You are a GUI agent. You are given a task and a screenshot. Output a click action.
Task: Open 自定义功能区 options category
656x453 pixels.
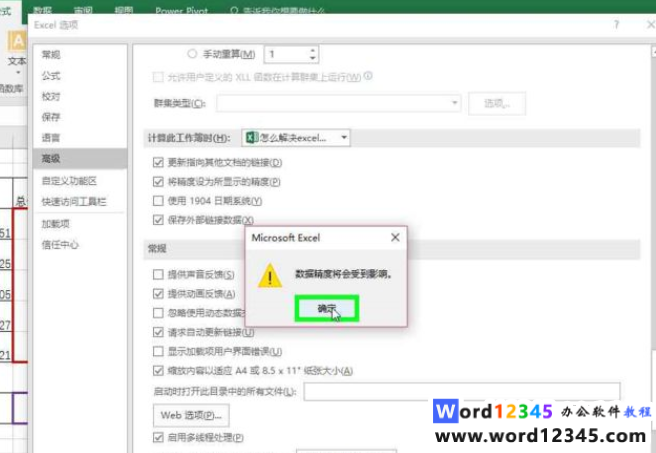69,180
